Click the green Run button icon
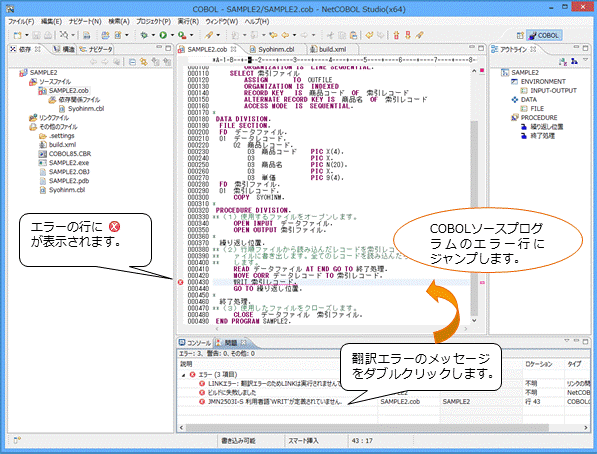Screen dimensions: 597x454 pyautogui.click(x=163, y=35)
